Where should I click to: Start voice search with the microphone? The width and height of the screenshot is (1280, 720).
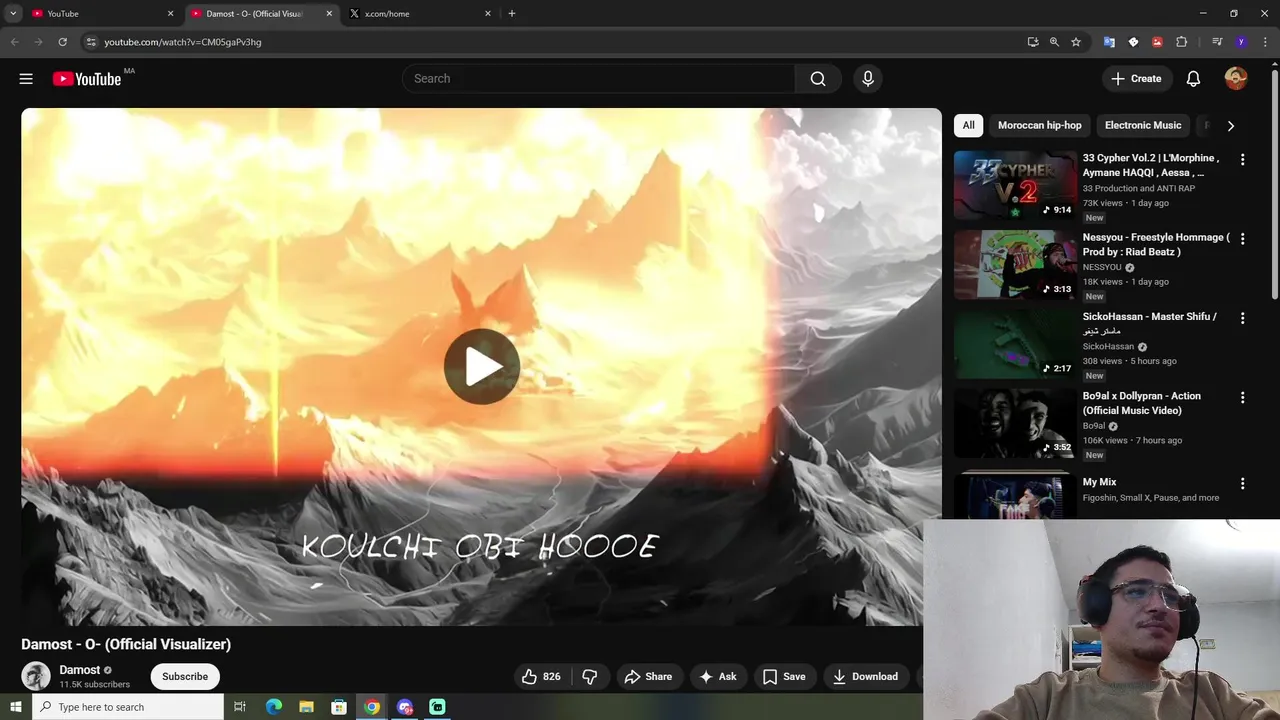tap(868, 79)
